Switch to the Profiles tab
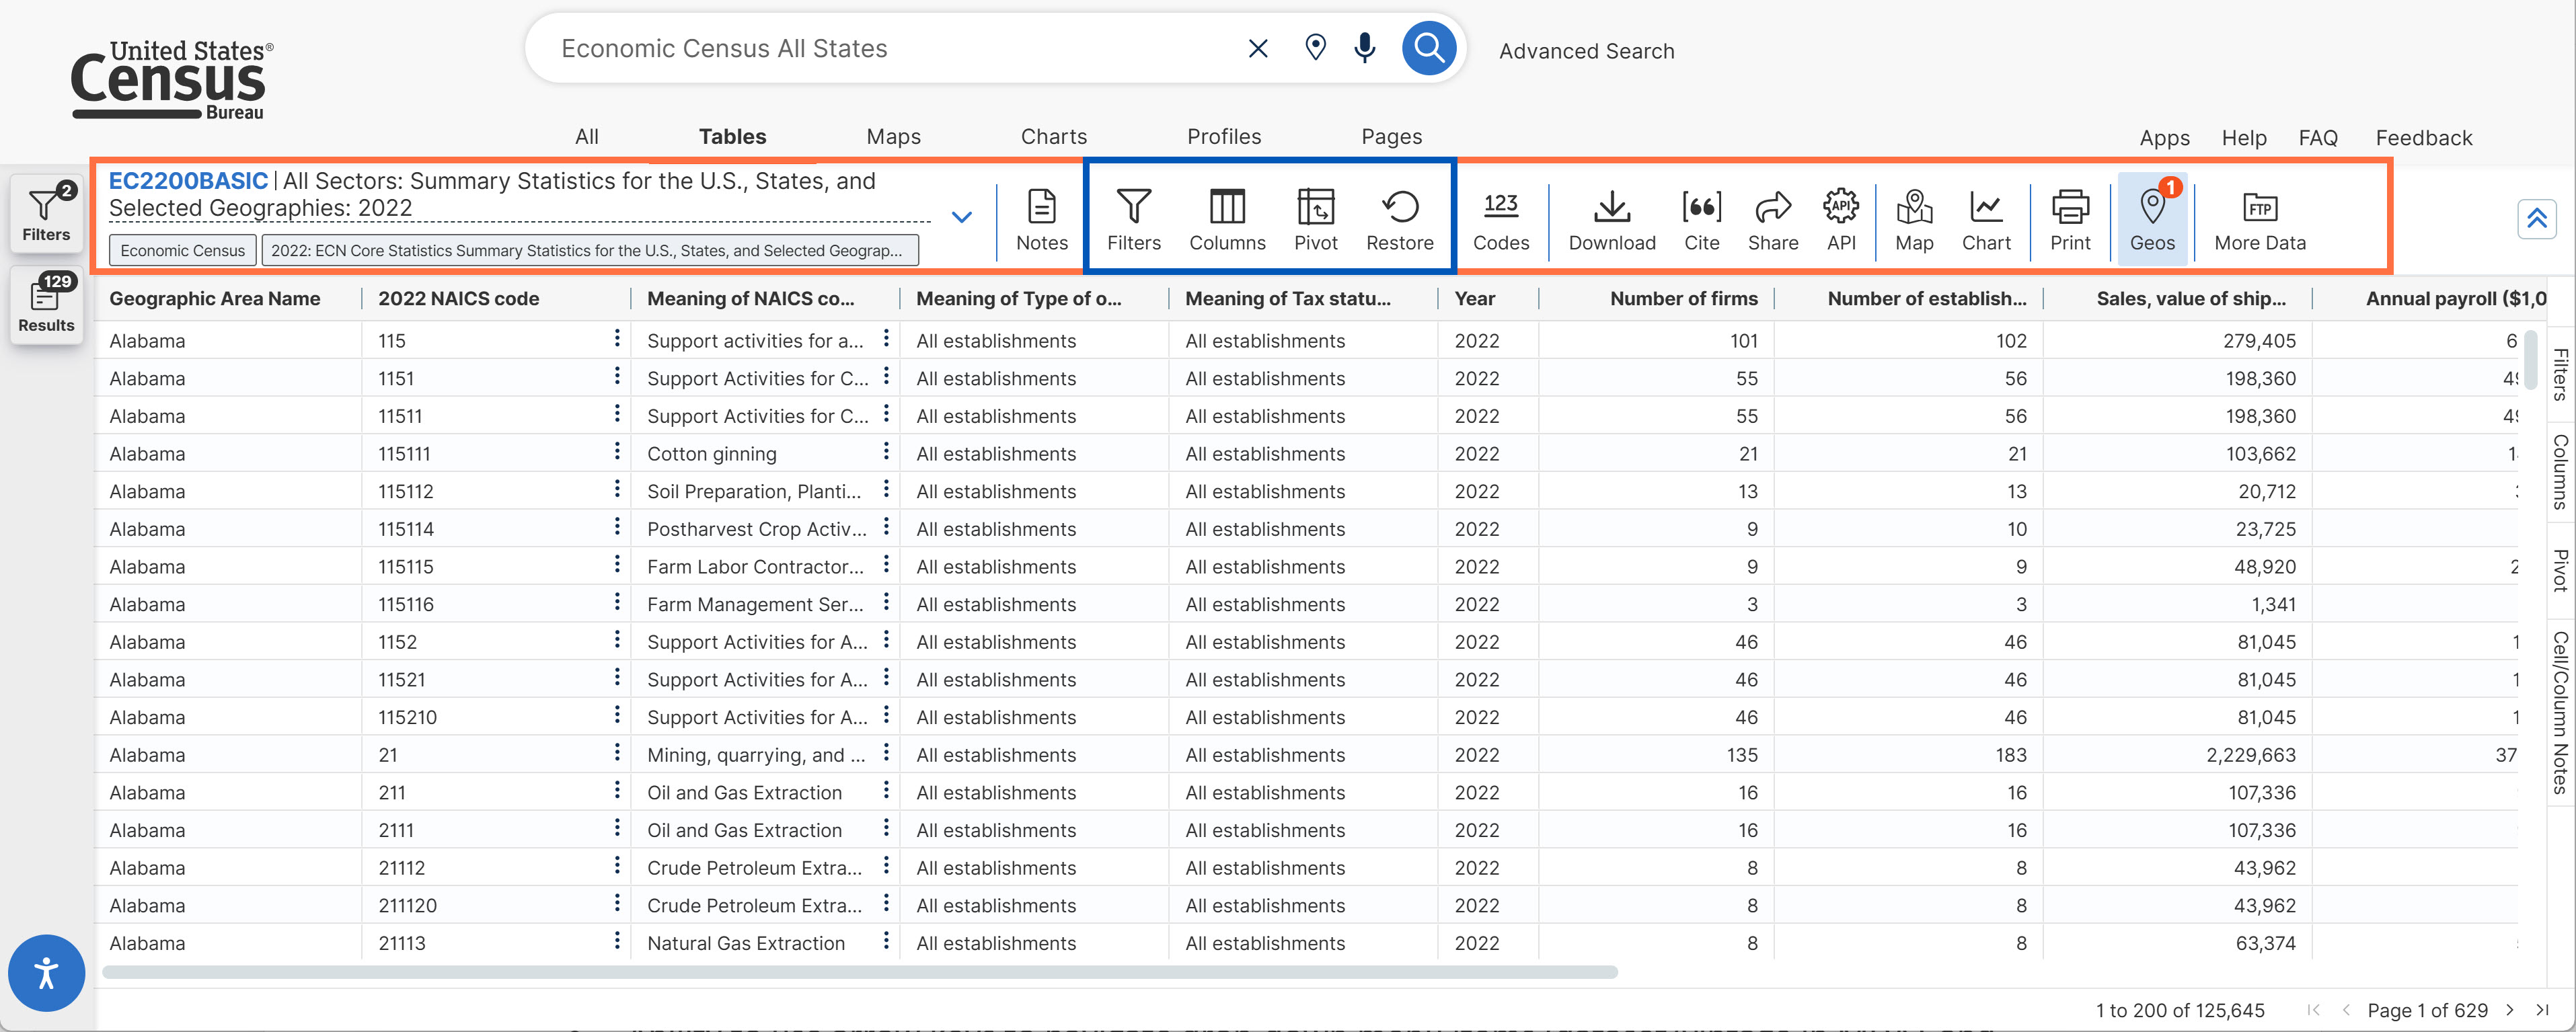This screenshot has height=1032, width=2576. (x=1223, y=137)
